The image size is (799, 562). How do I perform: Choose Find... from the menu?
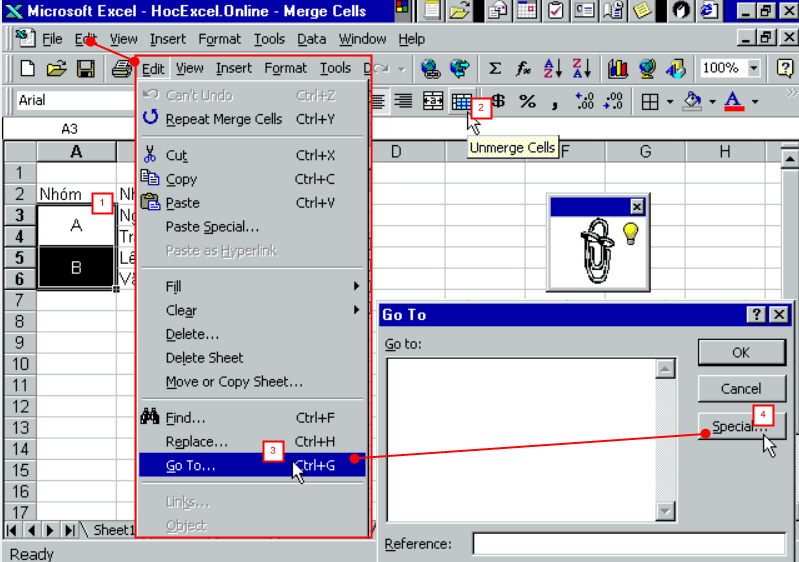[x=252, y=418]
